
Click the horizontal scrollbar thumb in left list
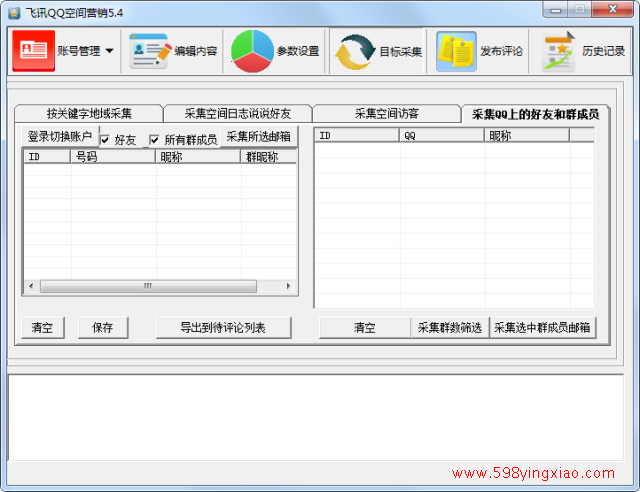click(148, 286)
